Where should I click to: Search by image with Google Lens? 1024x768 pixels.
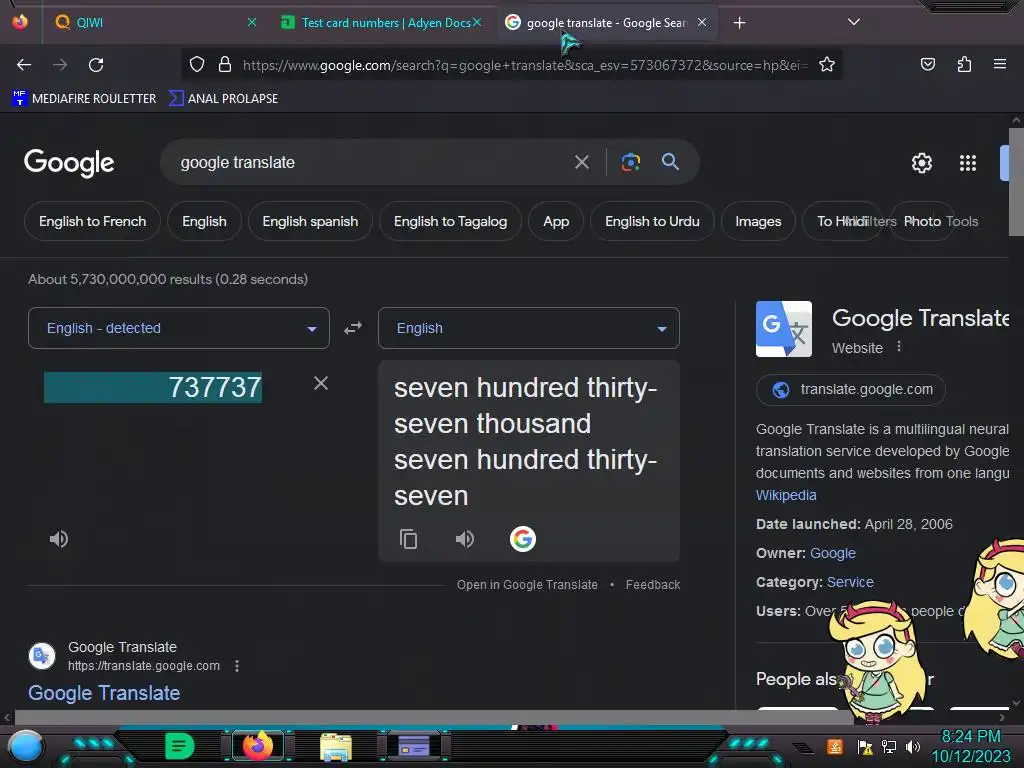630,162
